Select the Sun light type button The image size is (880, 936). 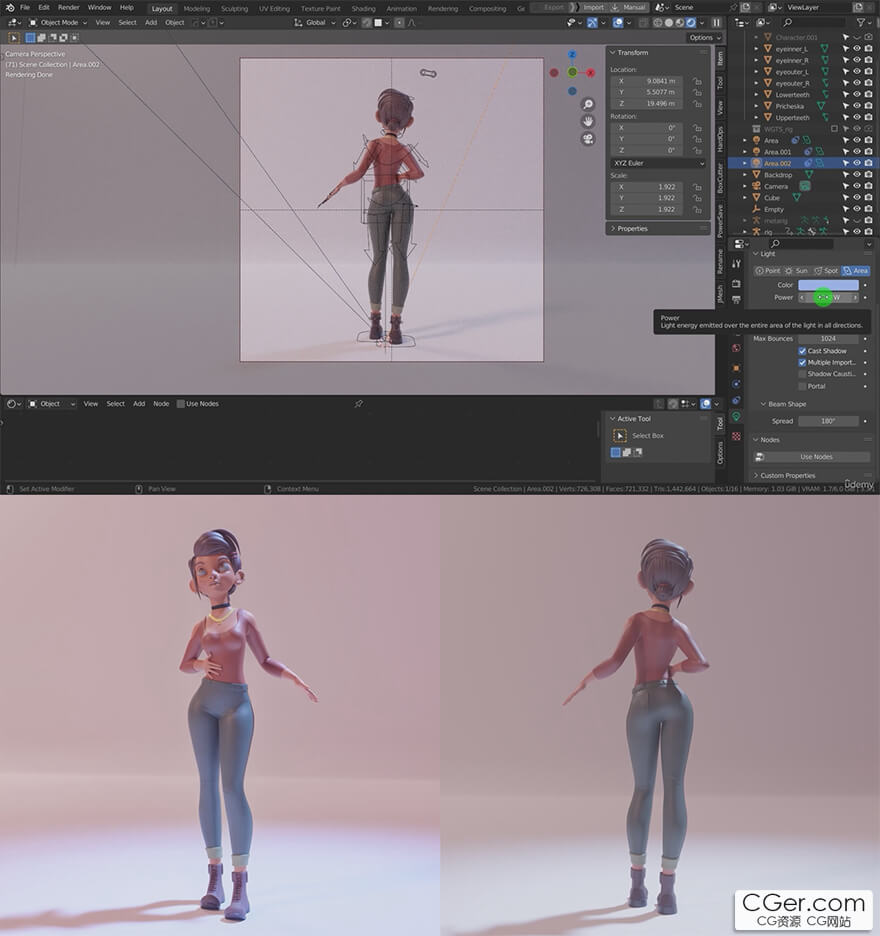tap(797, 271)
